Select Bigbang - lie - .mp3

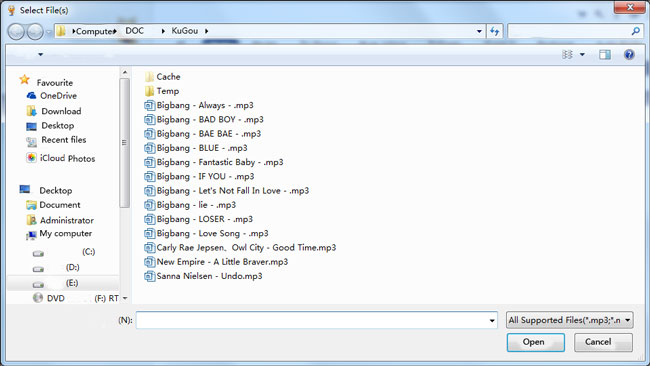pyautogui.click(x=190, y=205)
